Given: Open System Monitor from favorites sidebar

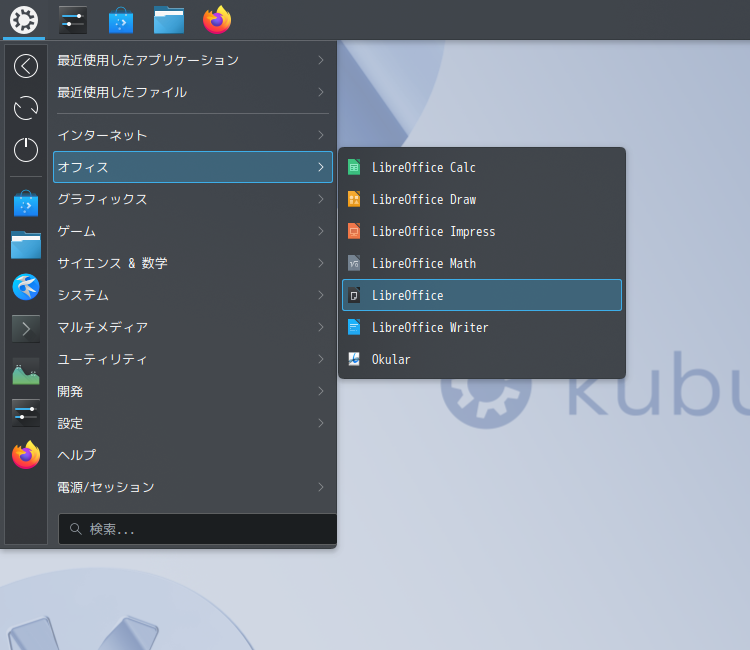Looking at the screenshot, I should 26,371.
